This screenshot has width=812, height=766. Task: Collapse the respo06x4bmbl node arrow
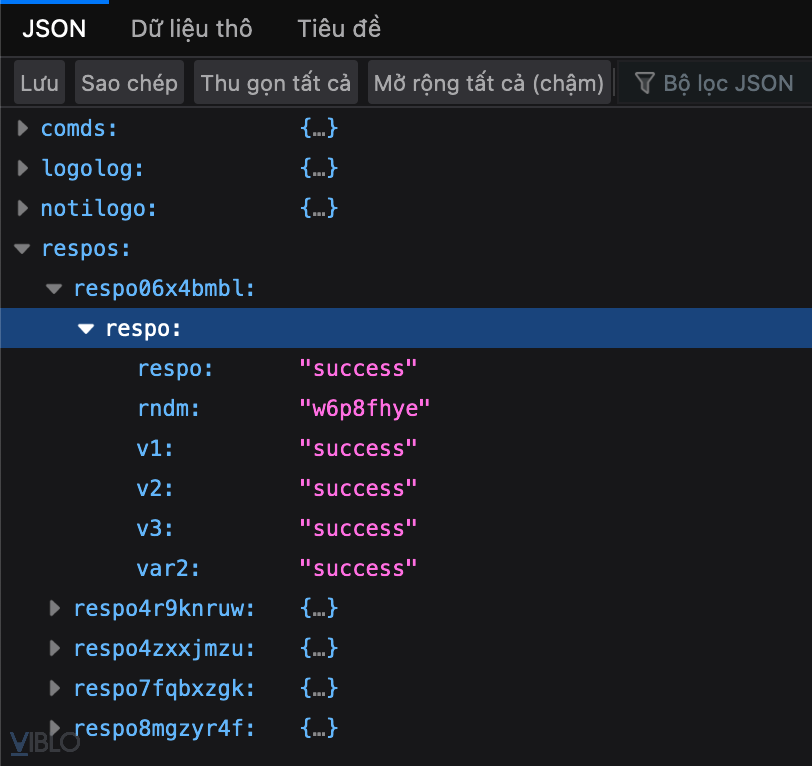click(55, 289)
